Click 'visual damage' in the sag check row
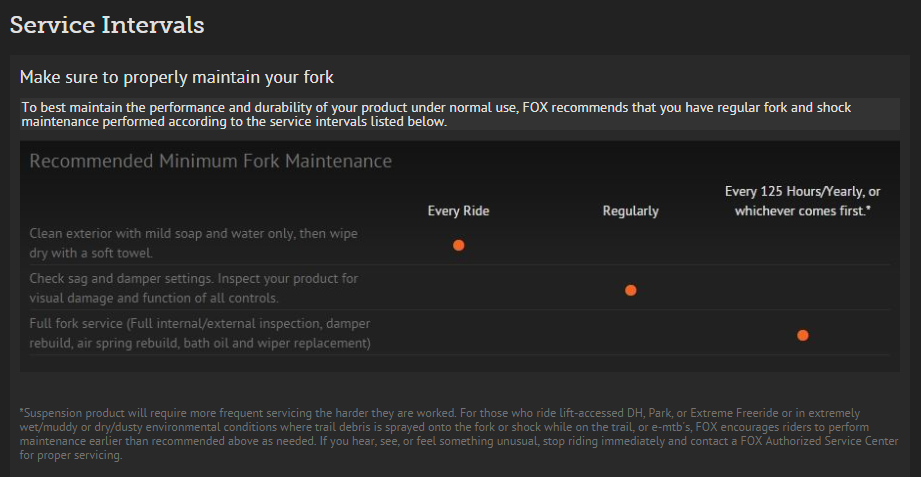This screenshot has height=477, width=921. (70, 298)
